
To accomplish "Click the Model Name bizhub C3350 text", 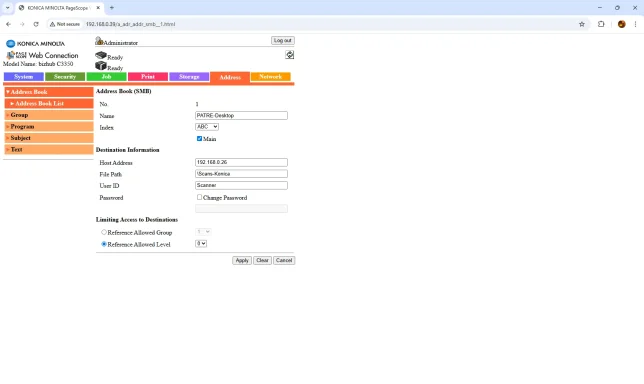I will (x=38, y=64).
